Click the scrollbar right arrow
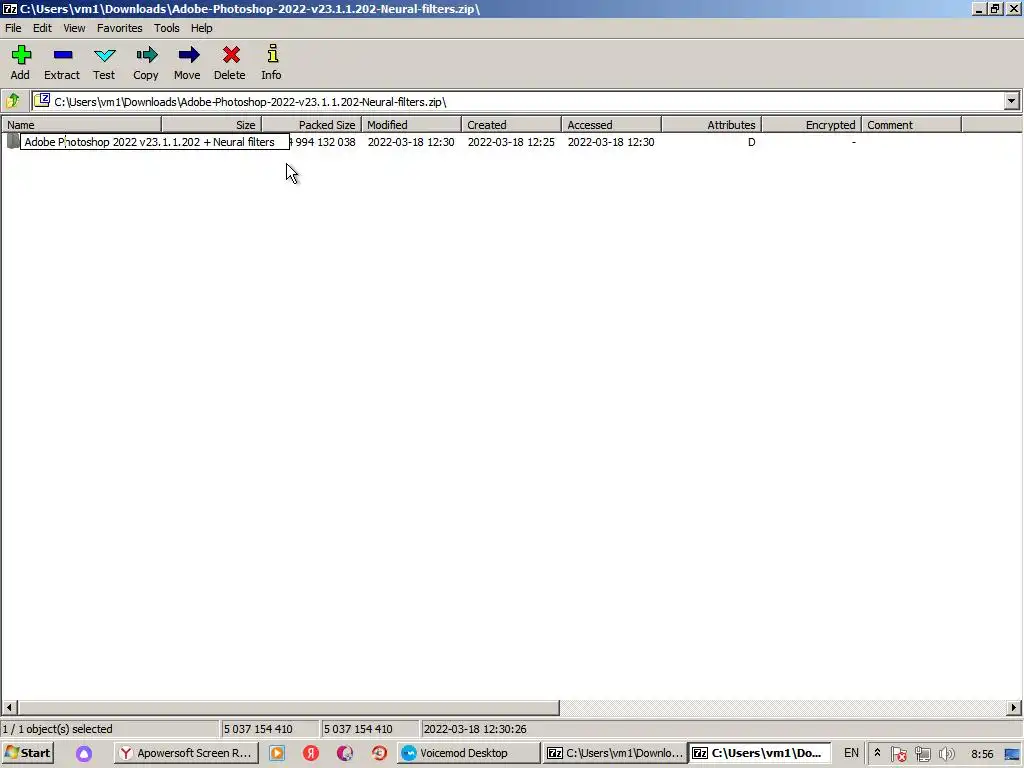Image resolution: width=1024 pixels, height=768 pixels. tap(1014, 707)
